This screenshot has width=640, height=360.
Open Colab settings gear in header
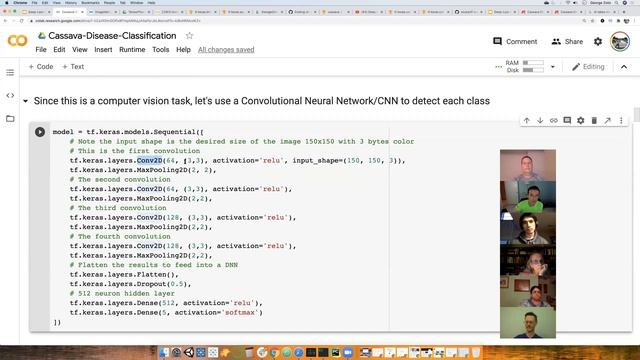[x=598, y=42]
